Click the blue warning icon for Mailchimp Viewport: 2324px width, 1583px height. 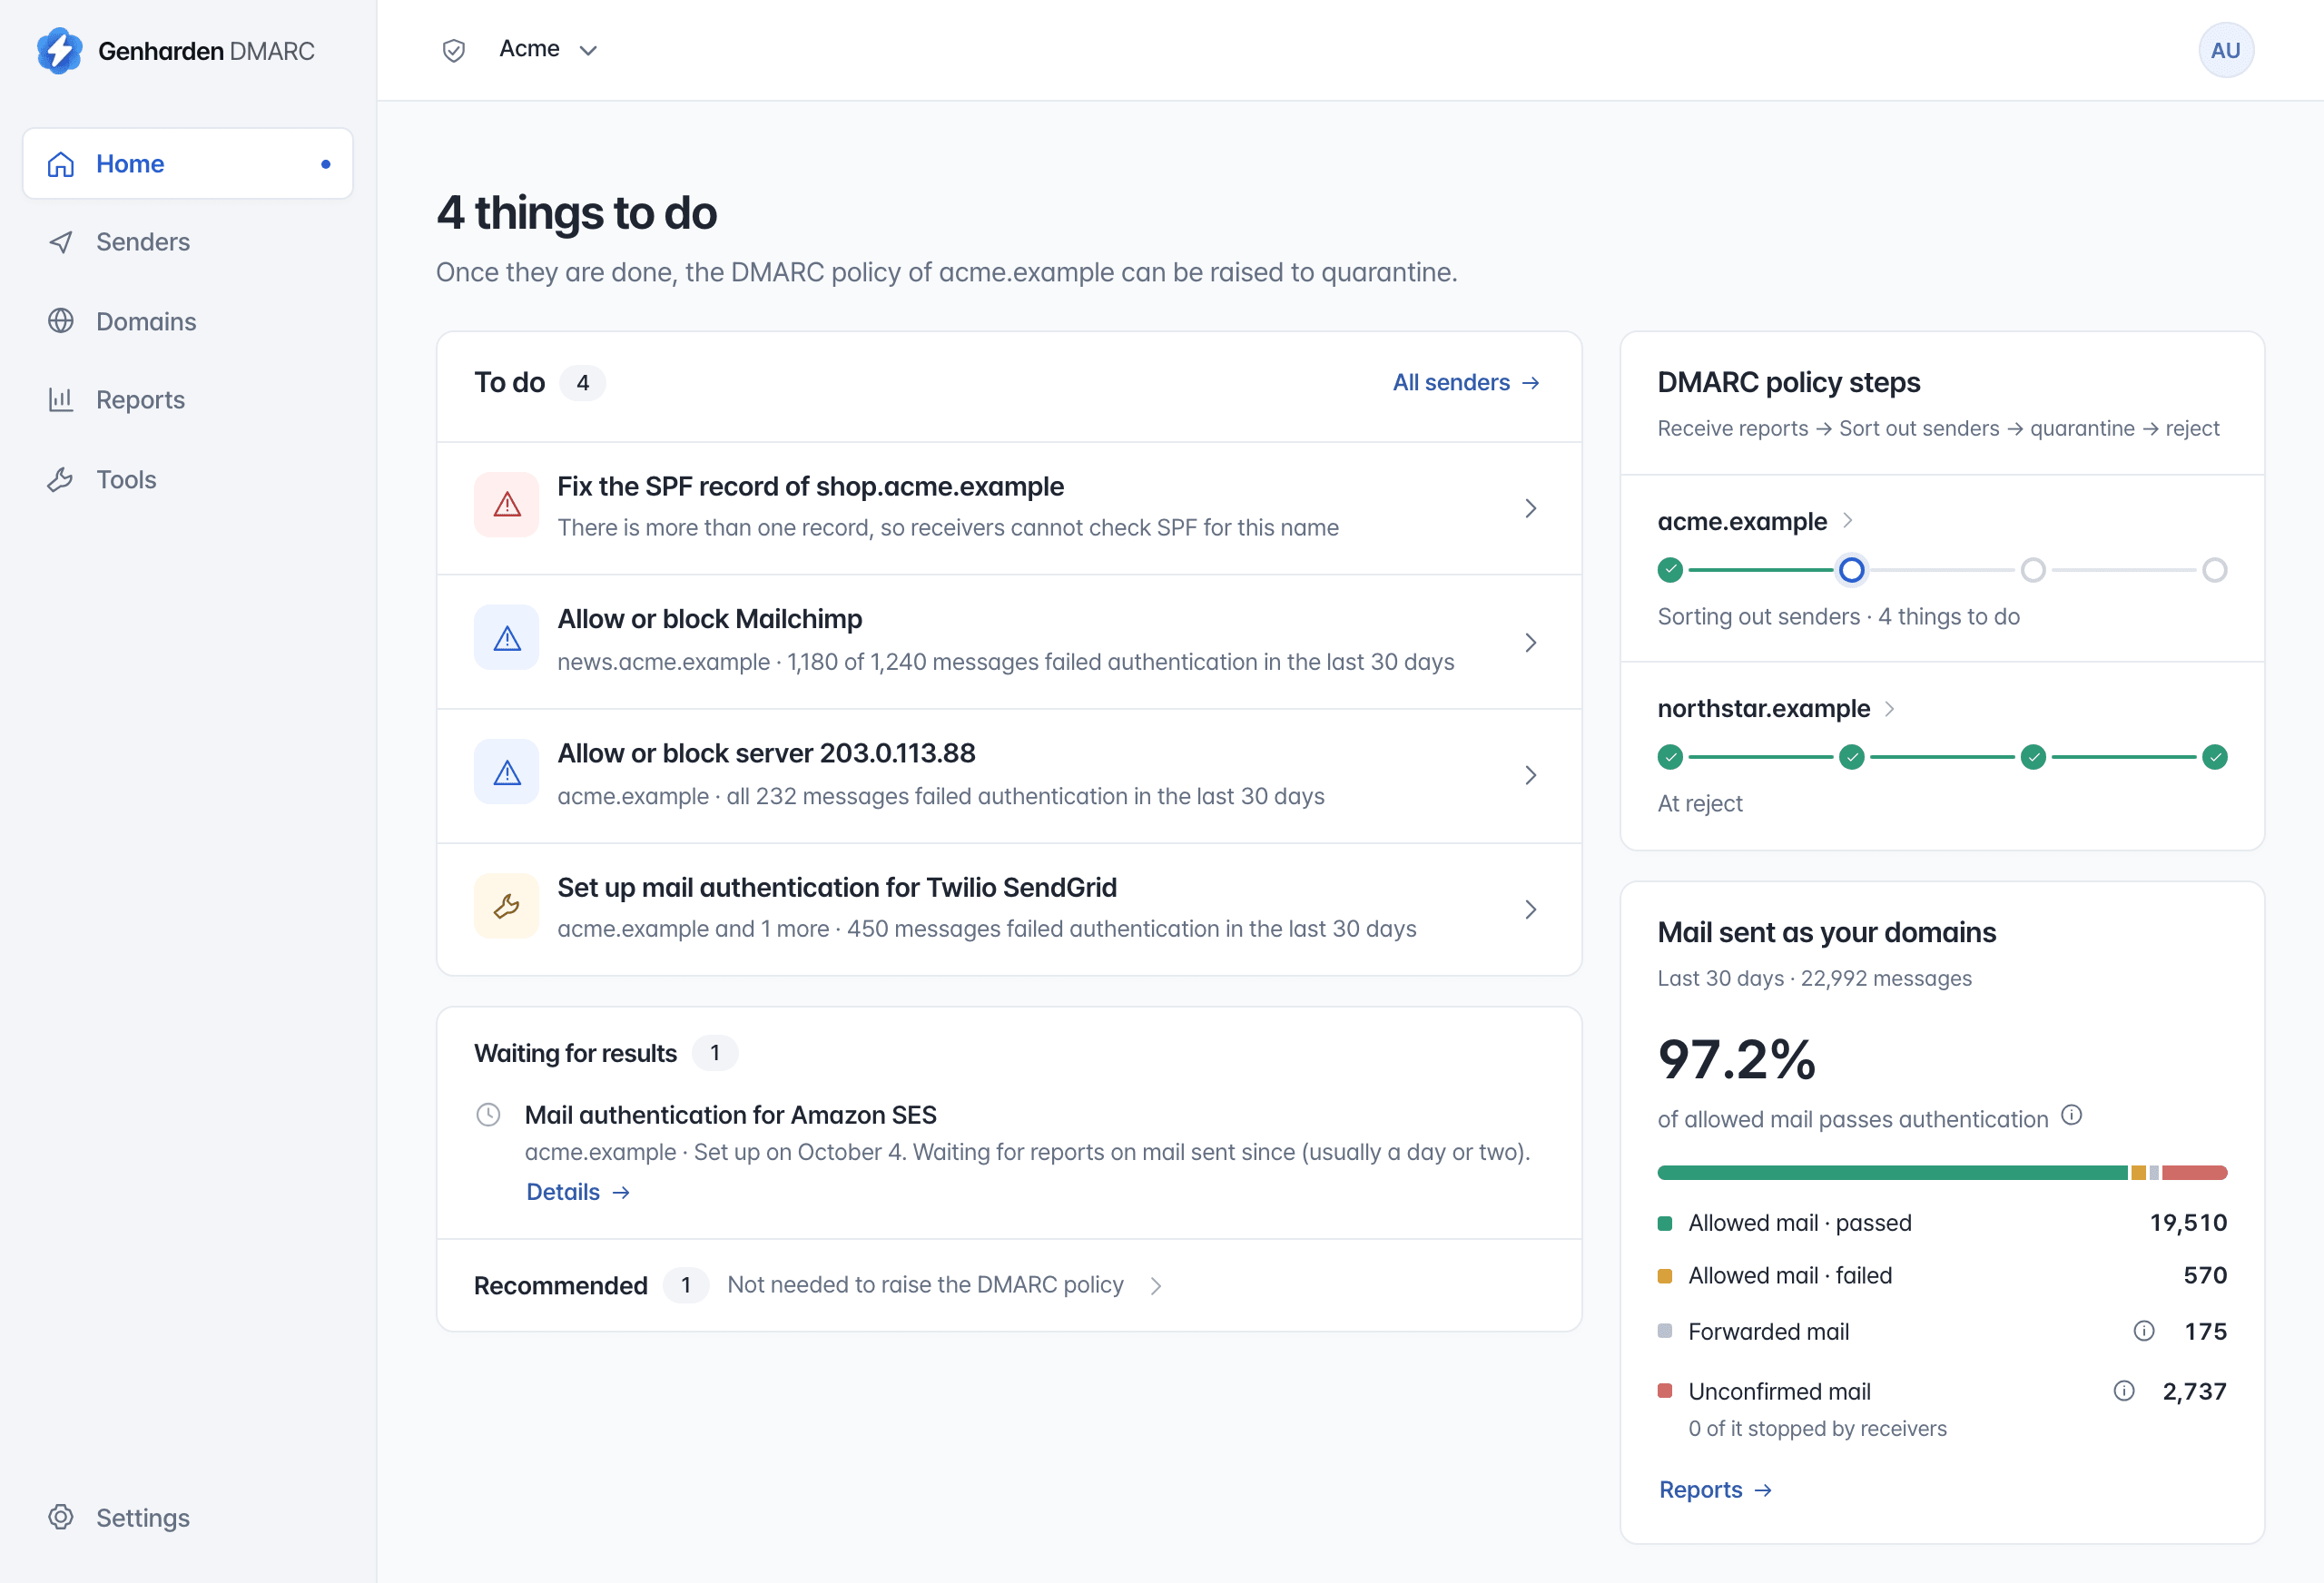click(507, 638)
